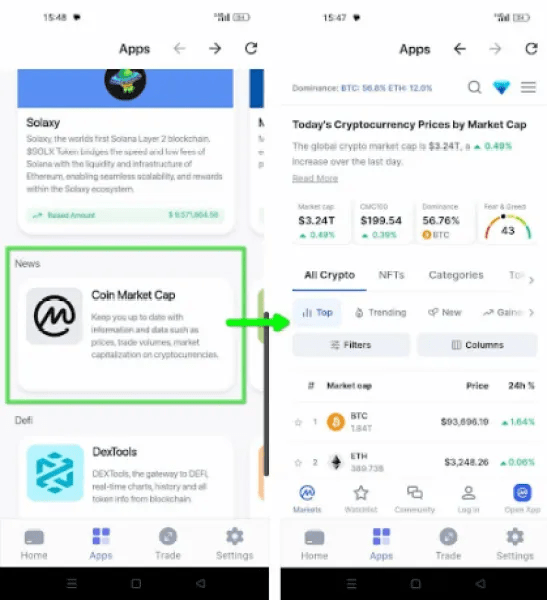Open the Columns selector button
Viewport: 547px width, 600px height.
pos(477,345)
